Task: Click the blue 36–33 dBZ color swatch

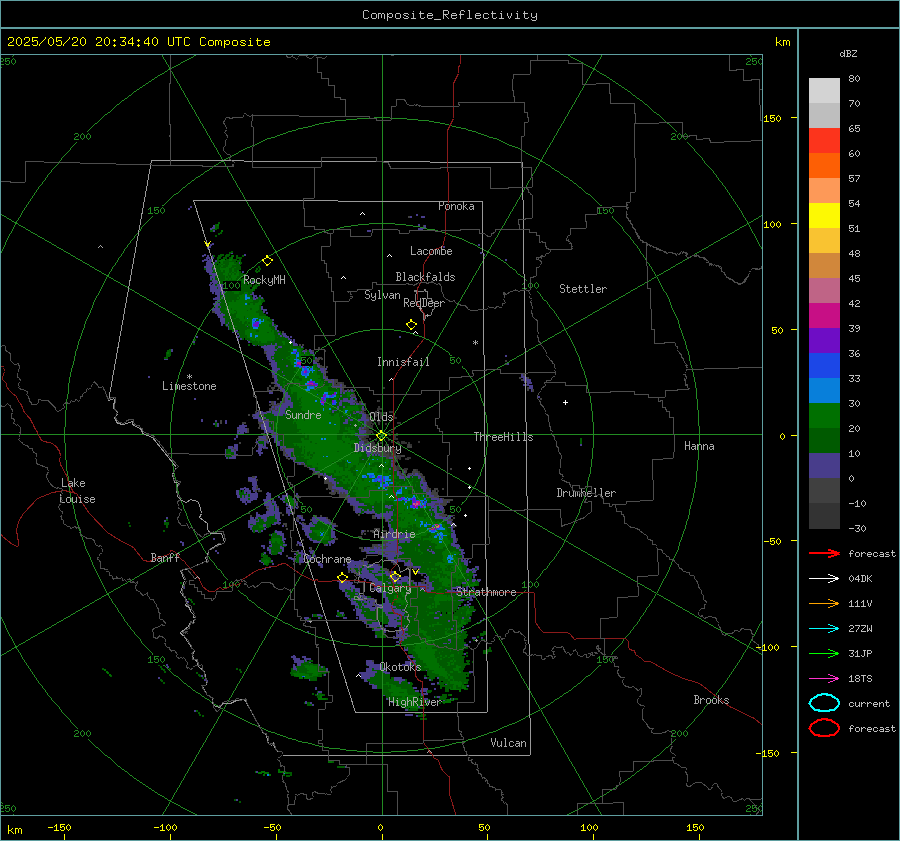Action: [824, 365]
